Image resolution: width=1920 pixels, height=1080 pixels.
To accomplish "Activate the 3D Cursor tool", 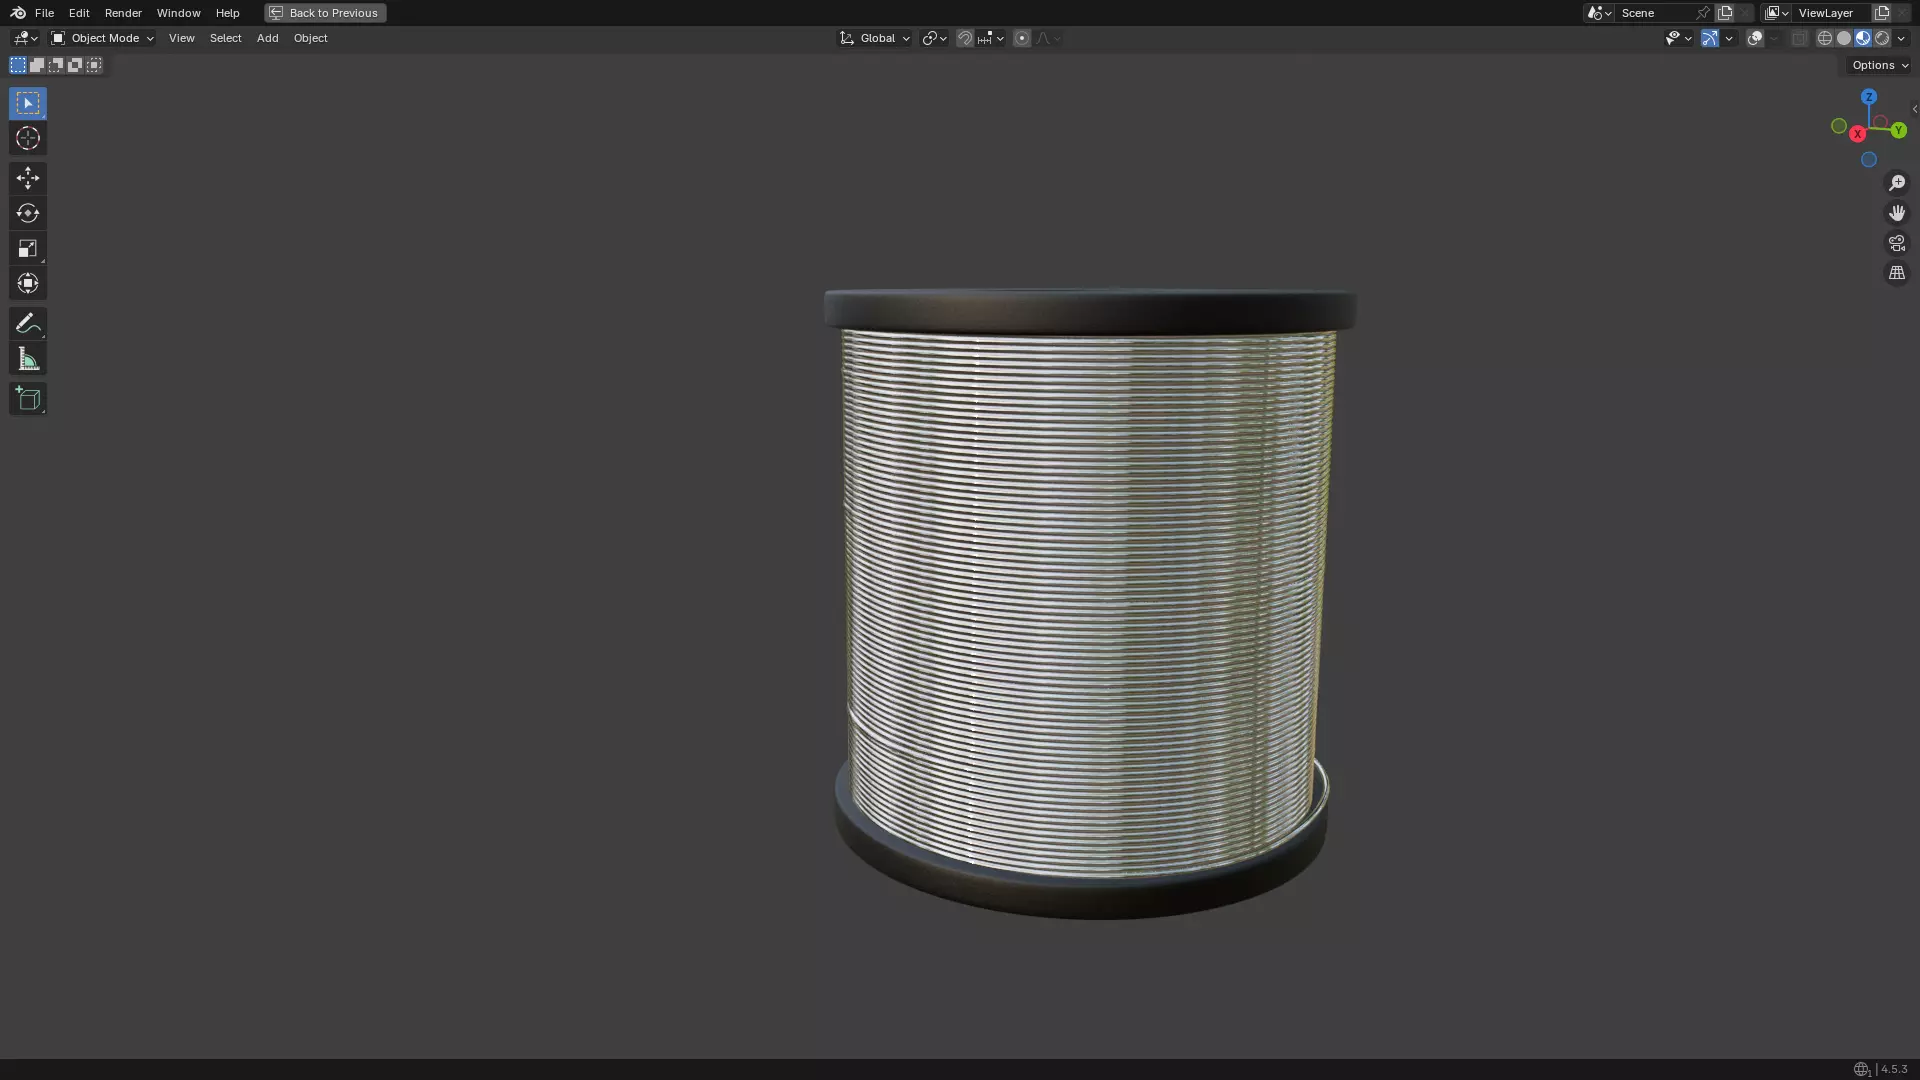I will click(28, 138).
